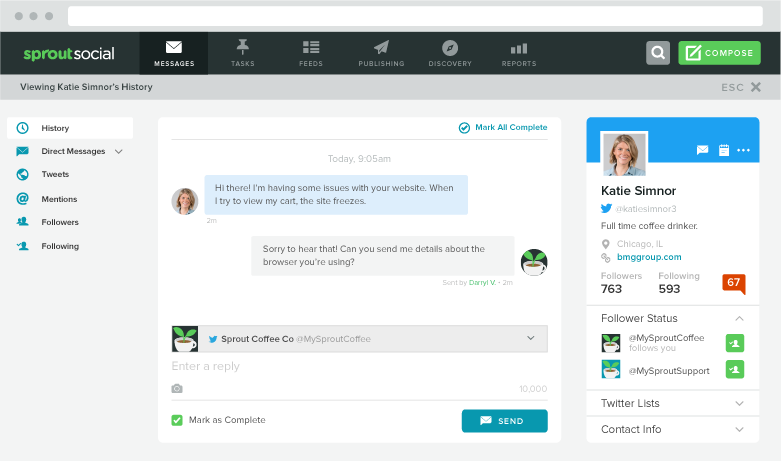The image size is (781, 461).
Task: Open the Reports tab
Action: point(519,53)
